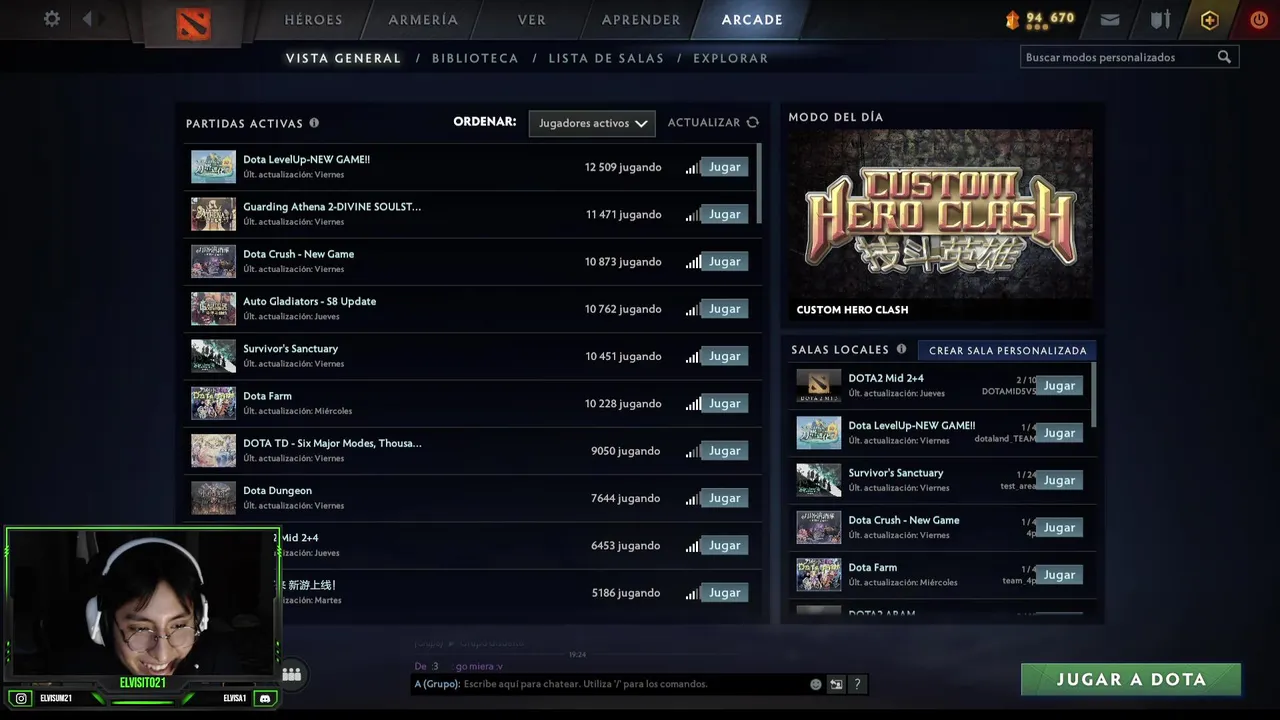Screen dimensions: 1280x720
Task: Click the Jugar a Dota button
Action: coord(1131,679)
